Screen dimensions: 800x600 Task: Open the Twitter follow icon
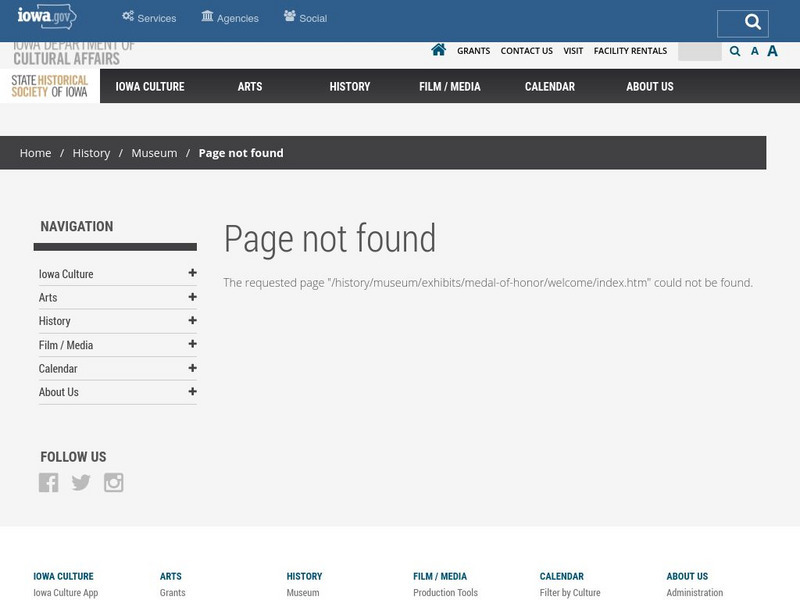click(81, 482)
